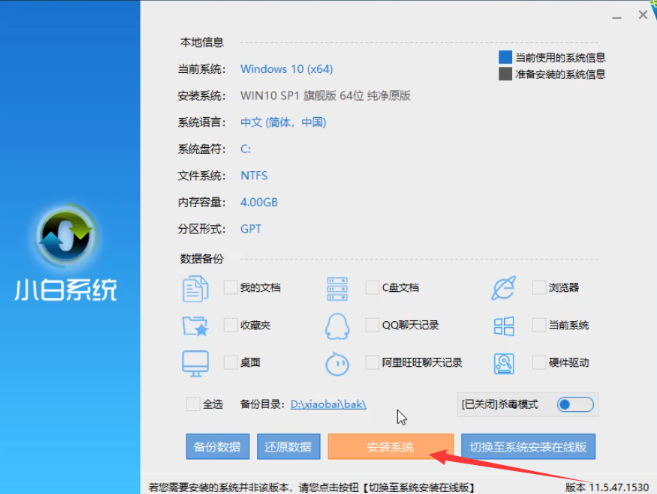Click the My Documents (我的文档) backup icon

pos(194,288)
